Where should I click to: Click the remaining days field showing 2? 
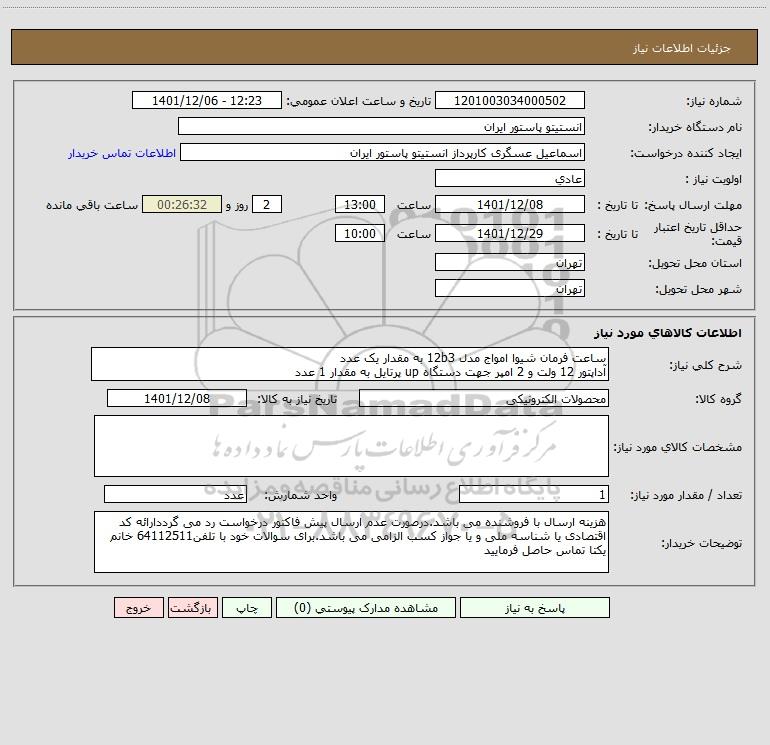point(267,204)
